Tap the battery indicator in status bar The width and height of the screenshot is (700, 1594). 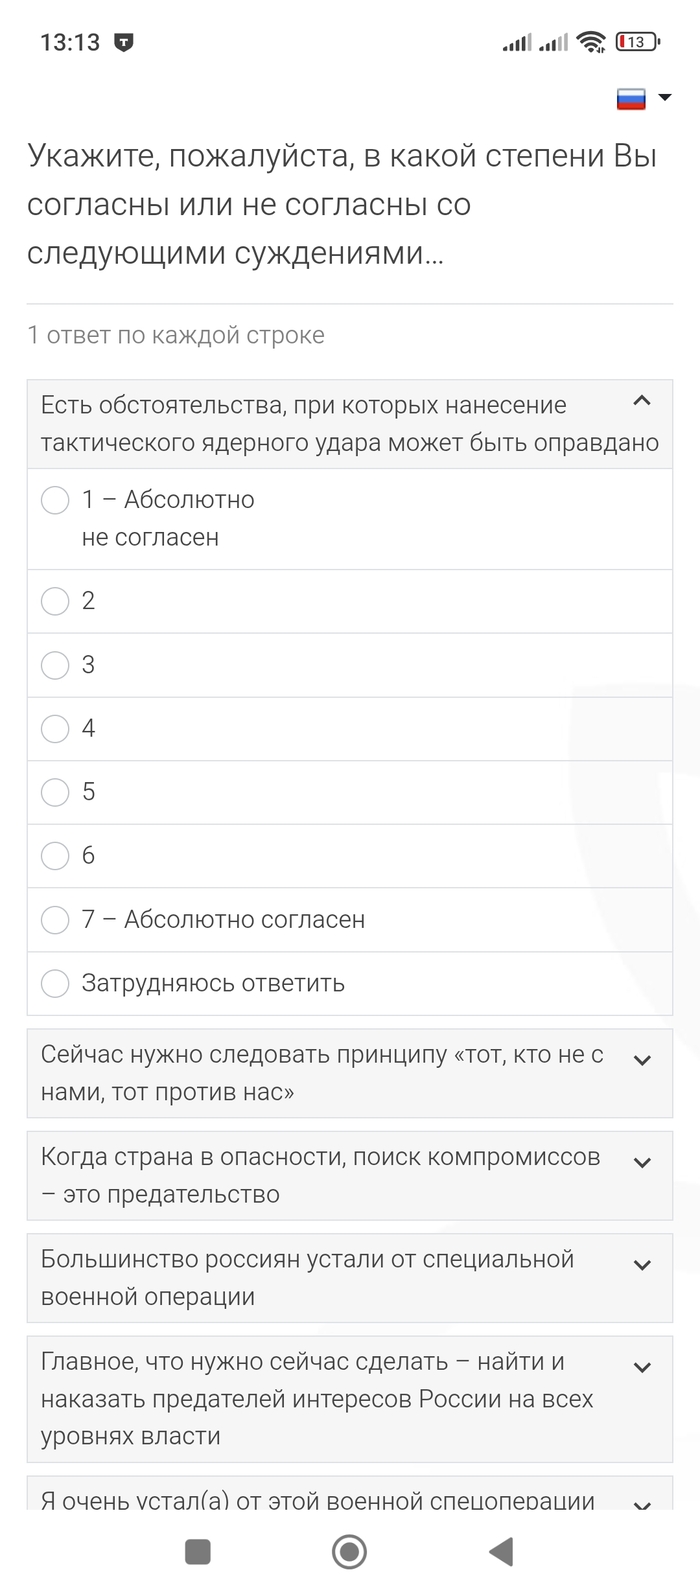click(637, 42)
